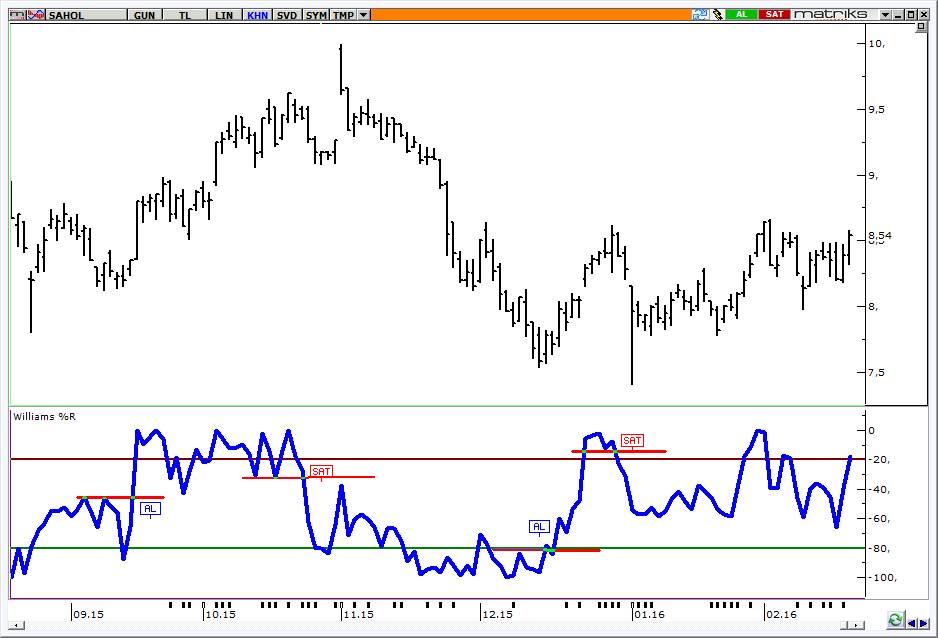Toggle the LIN scale button
This screenshot has height=638, width=938.
[224, 15]
